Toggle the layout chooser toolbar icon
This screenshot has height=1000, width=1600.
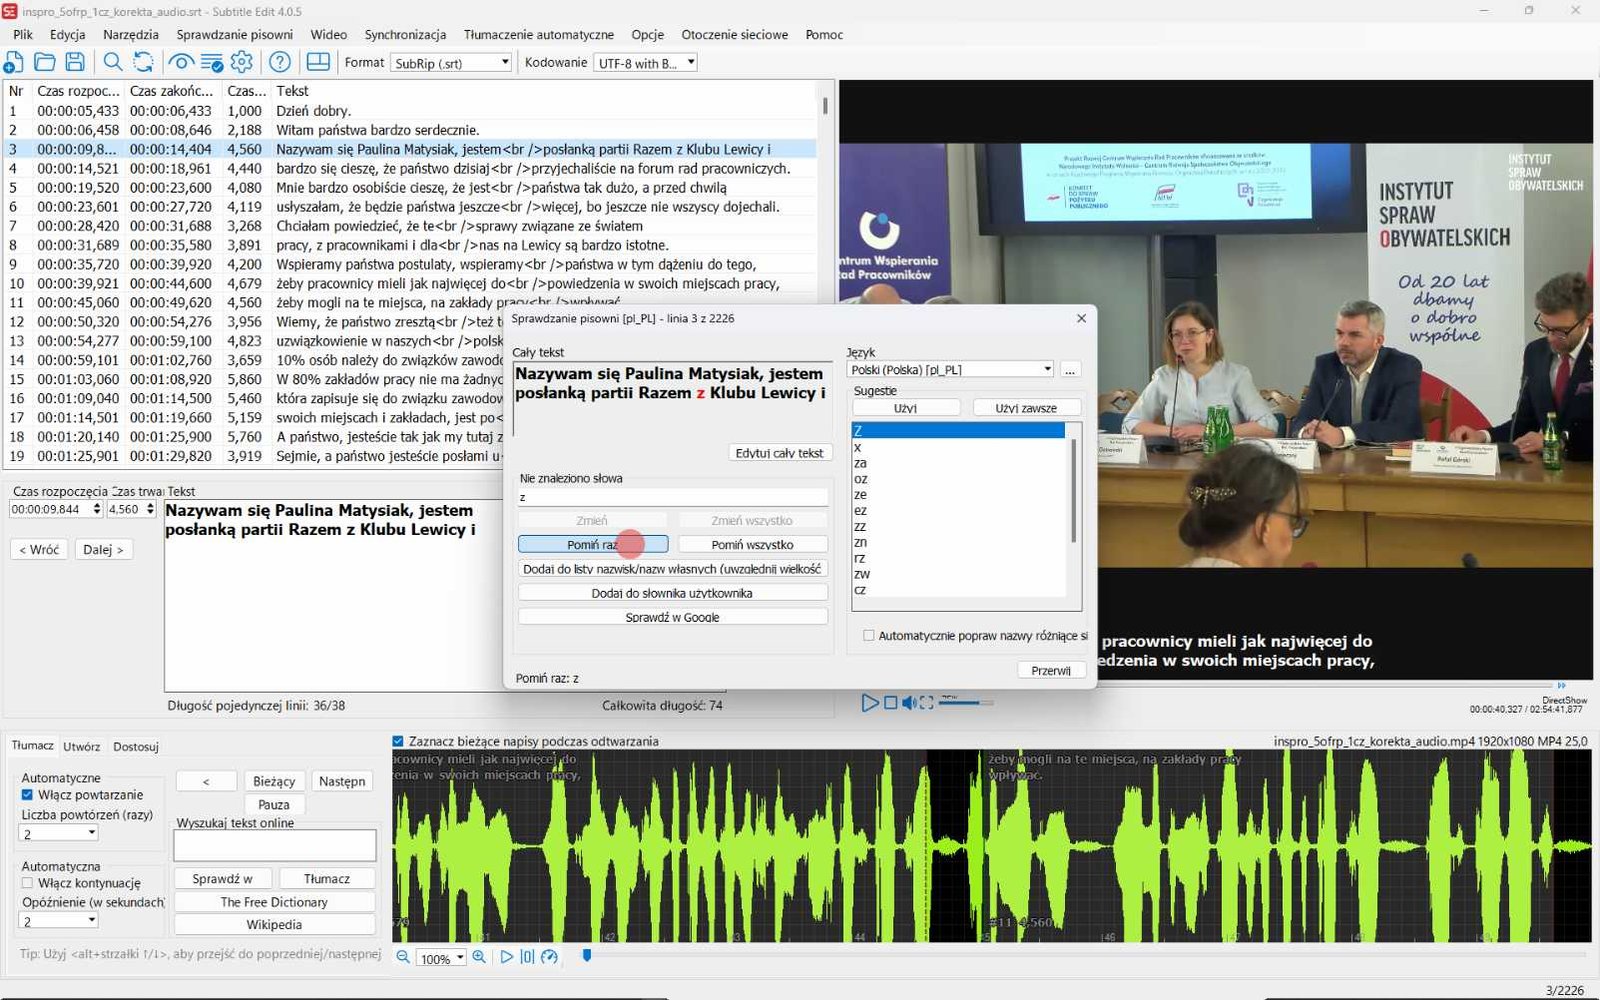coord(318,62)
